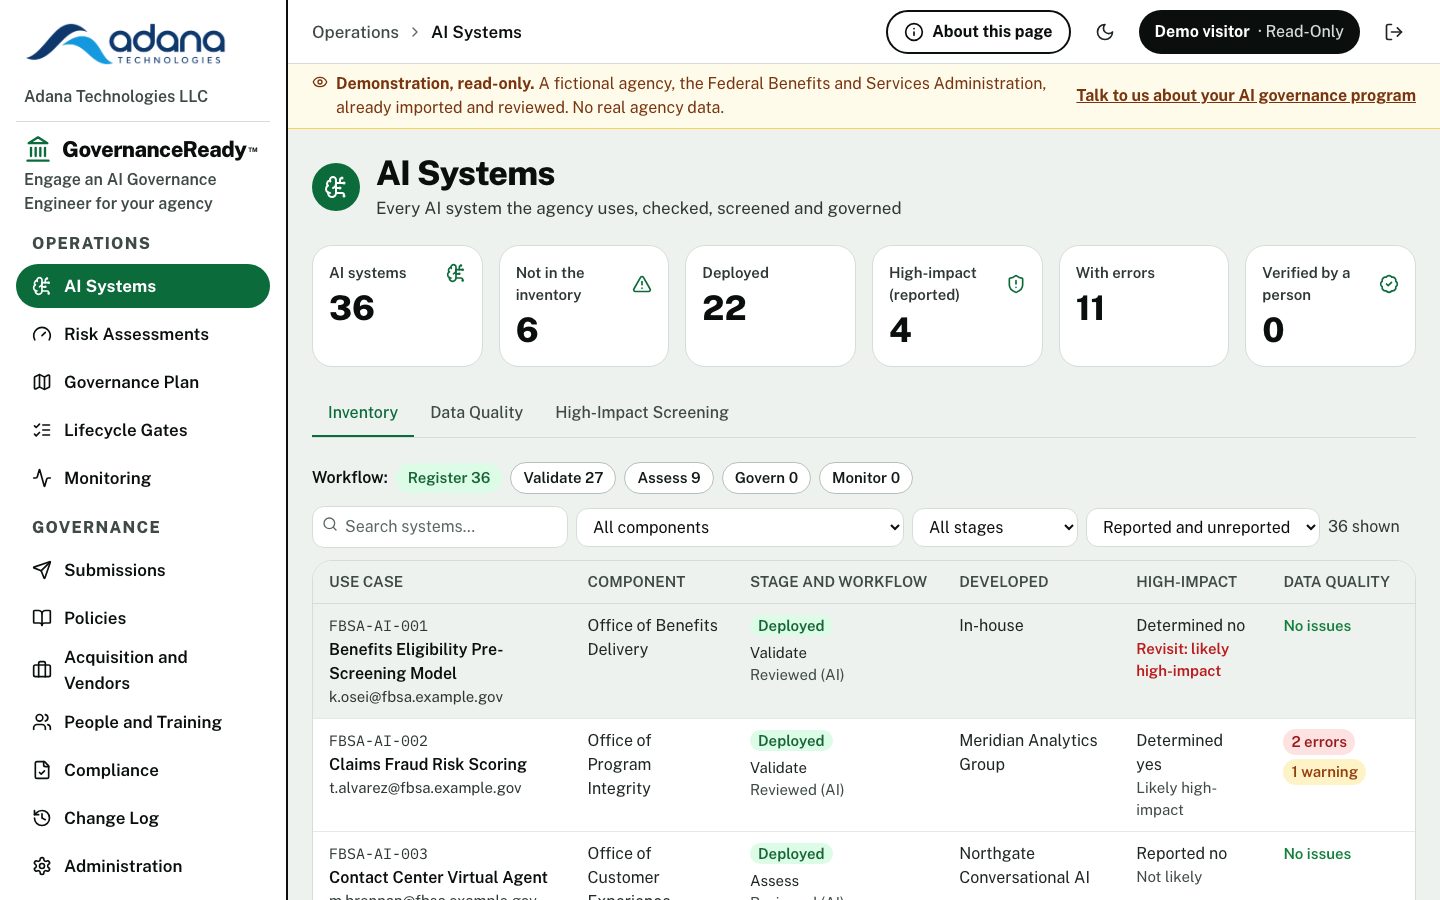Image resolution: width=1440 pixels, height=900 pixels.
Task: Click the Demo visitor Read-Only badge
Action: coord(1249,32)
